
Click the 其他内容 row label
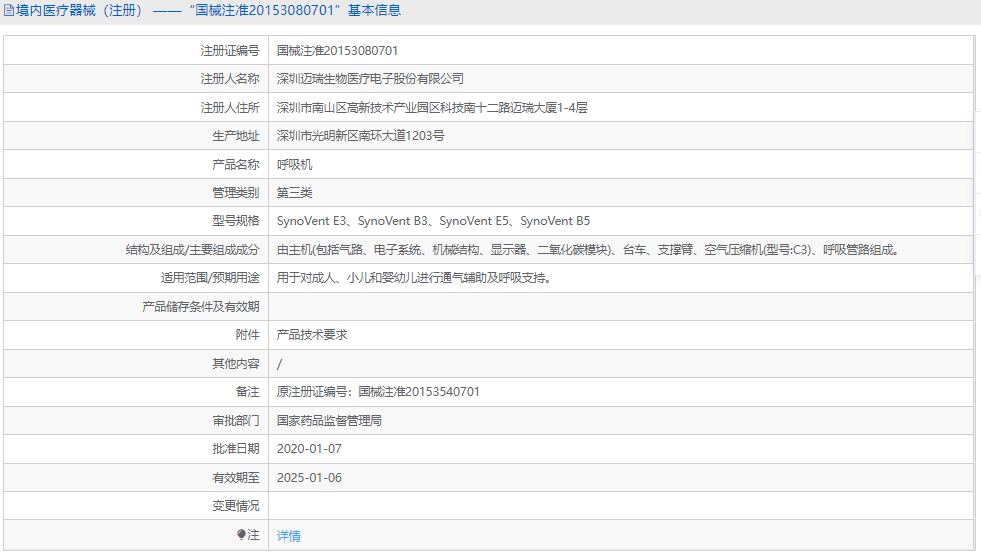(235, 363)
